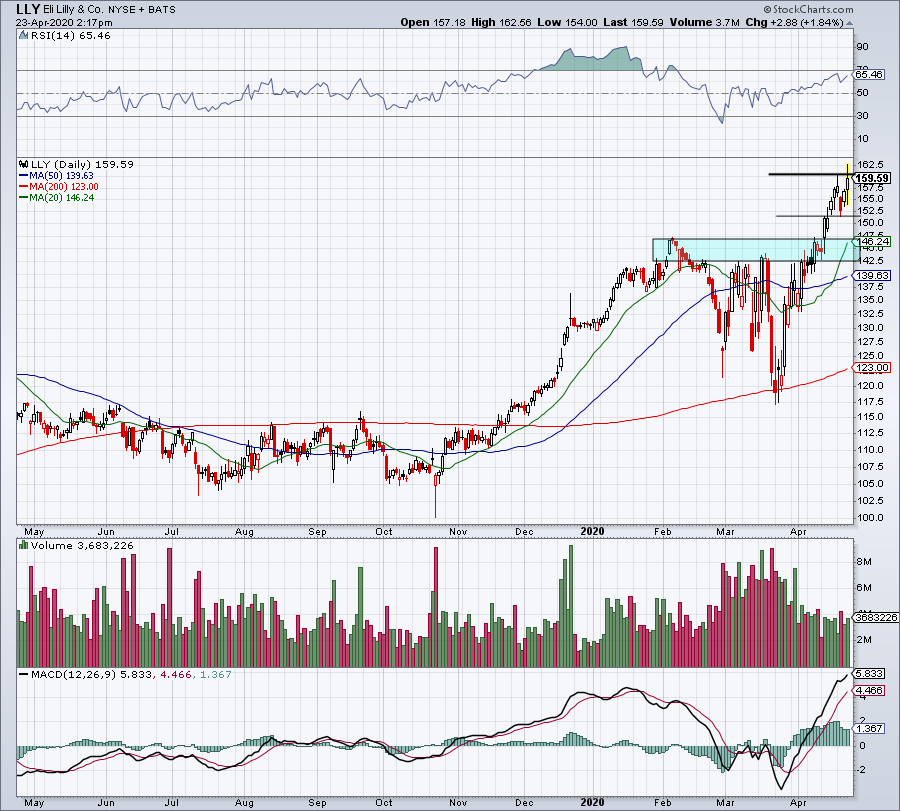Click the 23-Apr-2020 2:17pm timestamp

tap(64, 23)
